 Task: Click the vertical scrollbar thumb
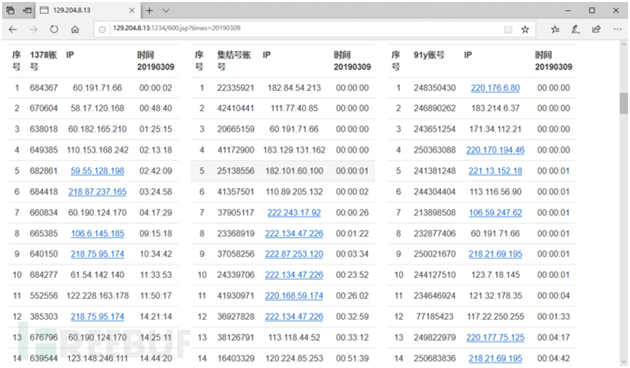click(x=623, y=103)
